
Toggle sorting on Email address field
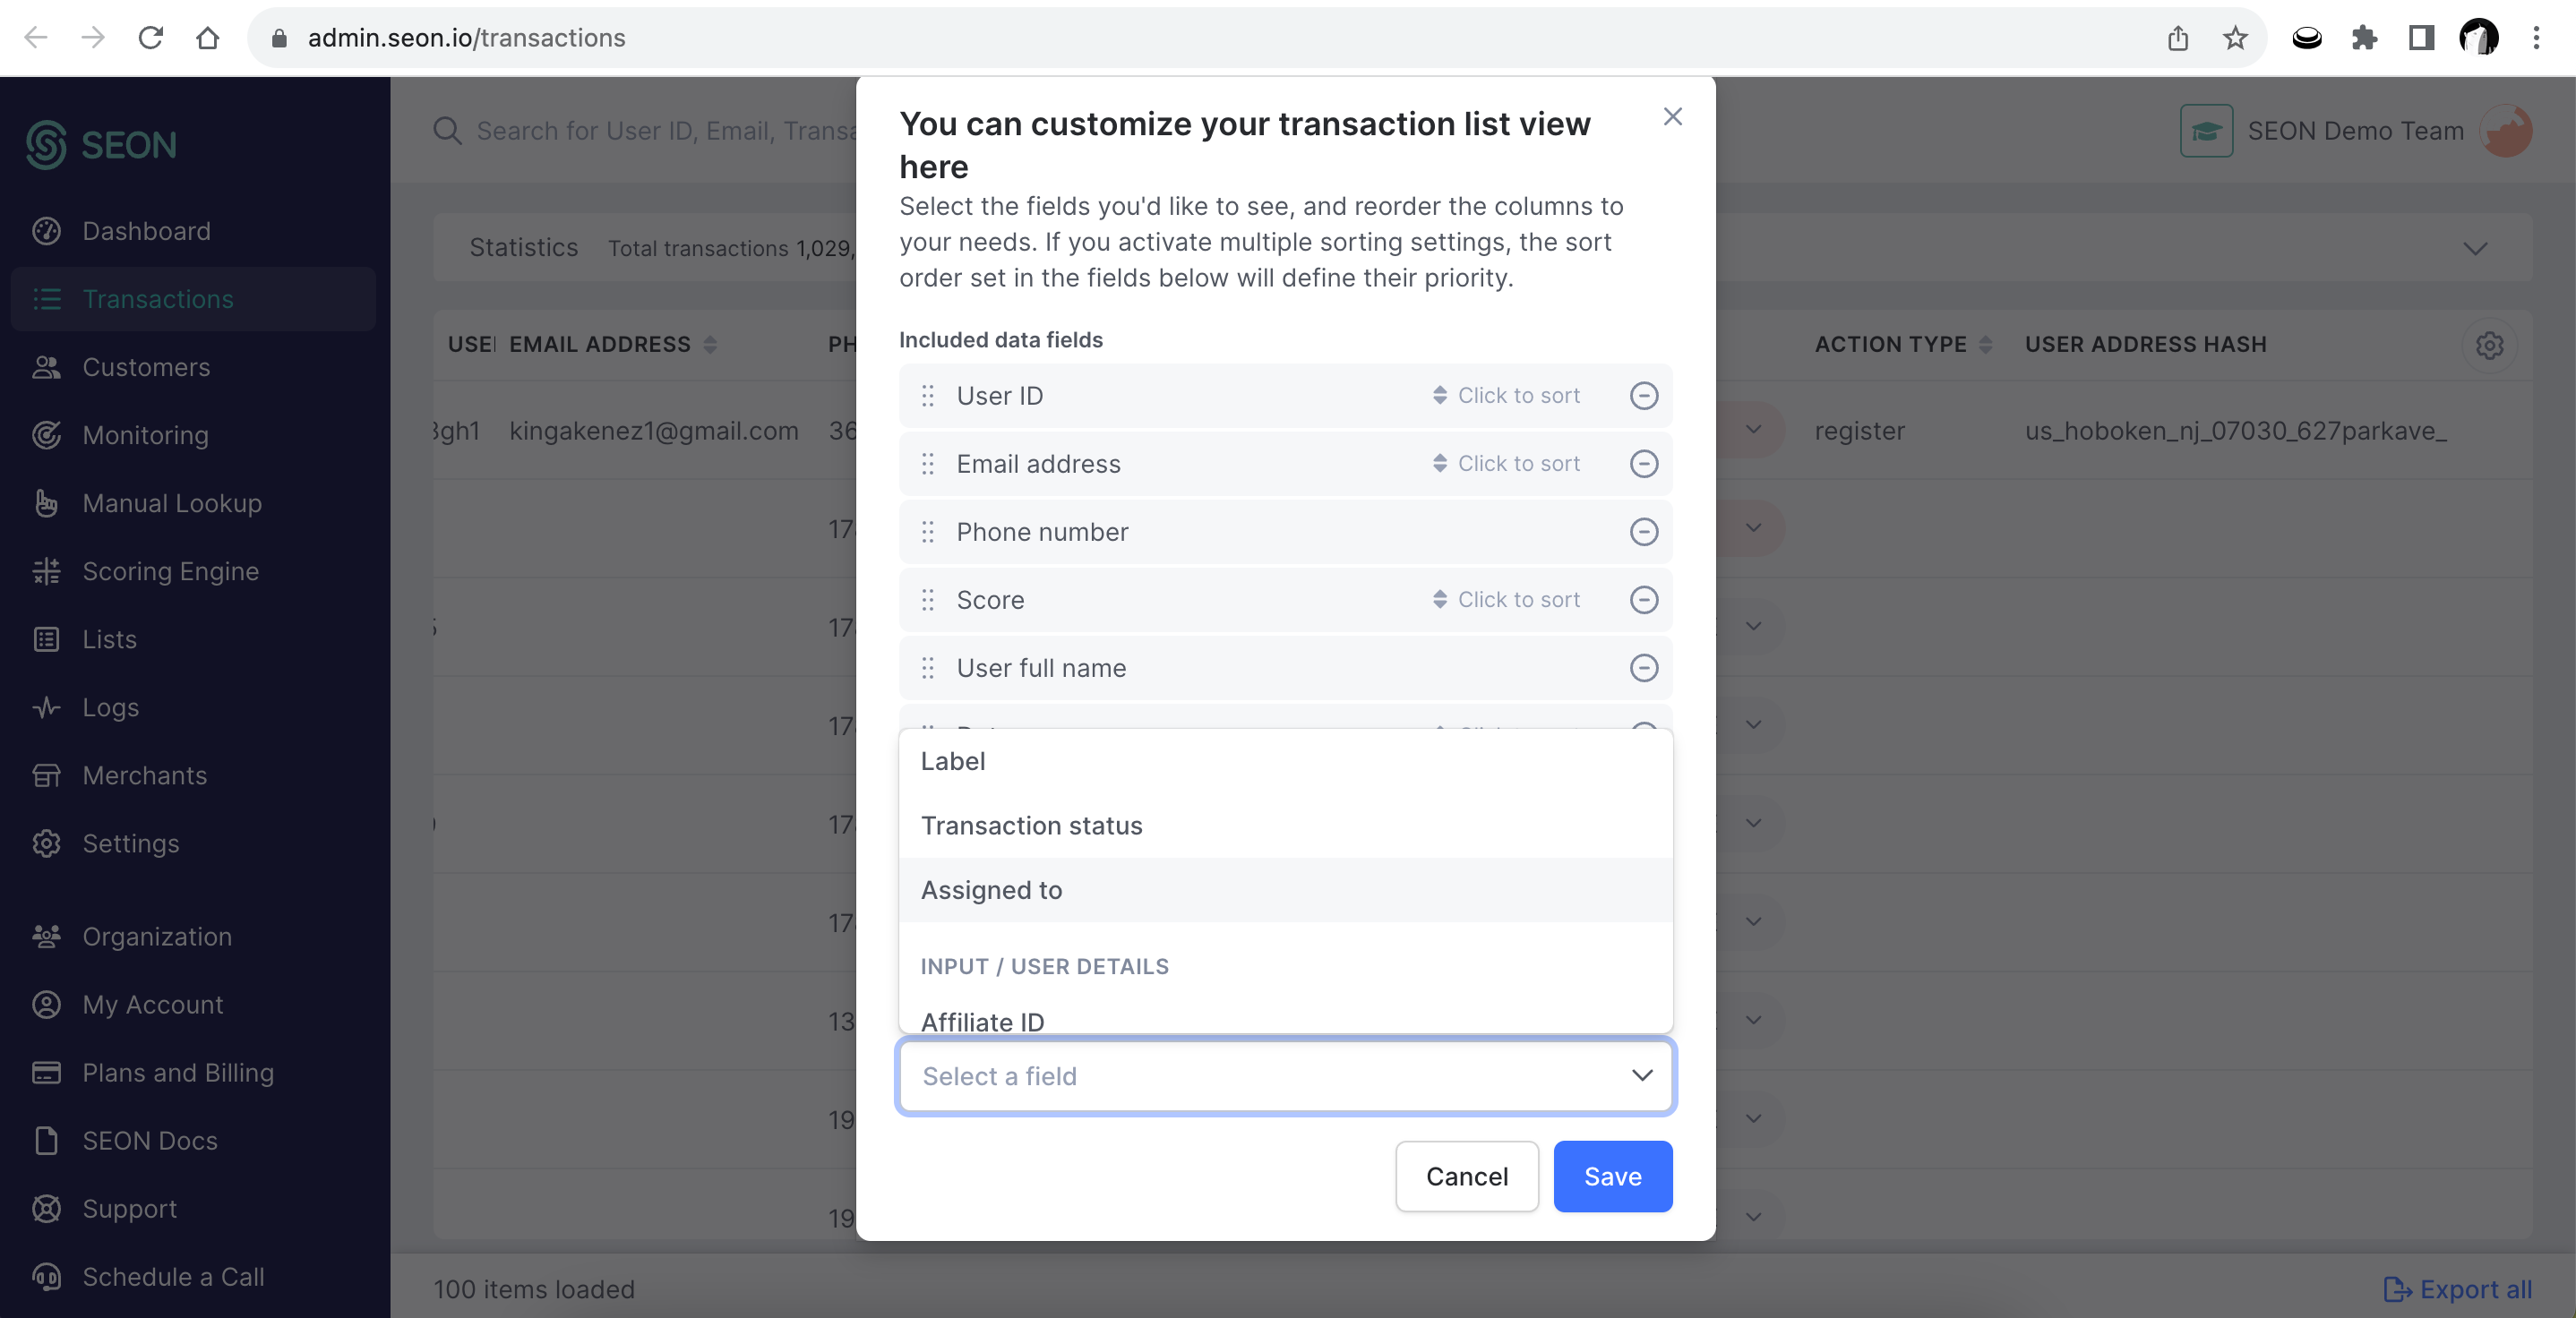pyautogui.click(x=1506, y=464)
